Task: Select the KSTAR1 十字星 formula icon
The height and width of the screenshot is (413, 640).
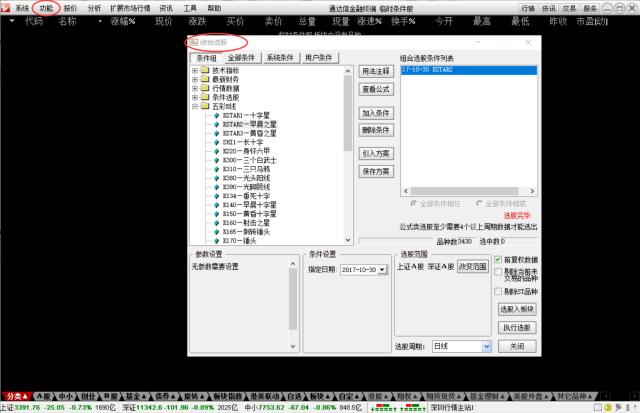Action: [216, 114]
